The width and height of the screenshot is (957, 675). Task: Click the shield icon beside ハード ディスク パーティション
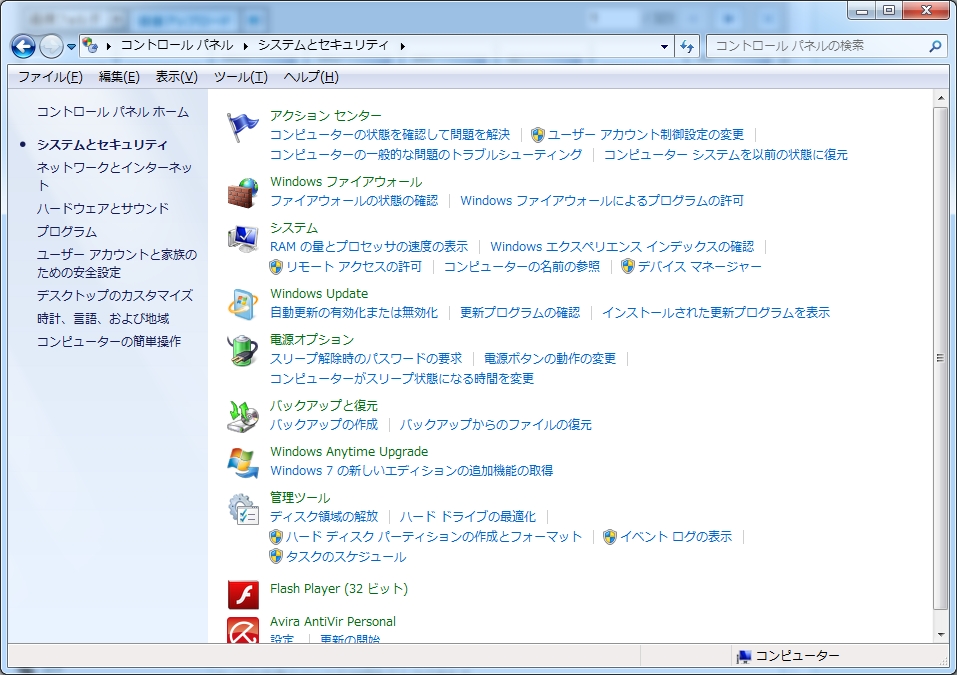pyautogui.click(x=276, y=537)
